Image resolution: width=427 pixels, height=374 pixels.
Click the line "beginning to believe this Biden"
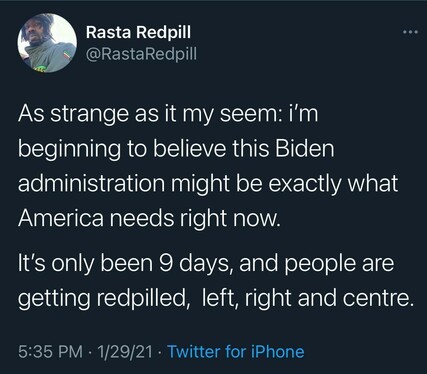[x=176, y=149]
